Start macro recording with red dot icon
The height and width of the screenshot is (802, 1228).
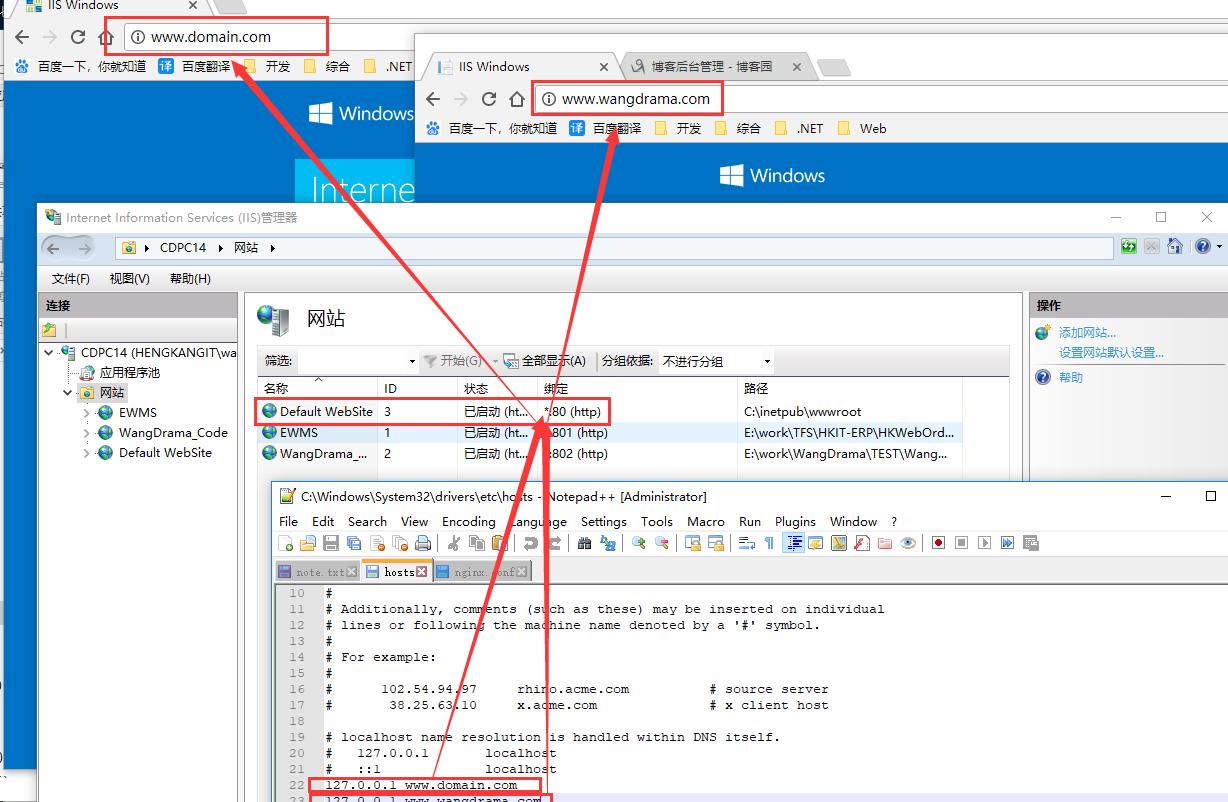(x=938, y=543)
